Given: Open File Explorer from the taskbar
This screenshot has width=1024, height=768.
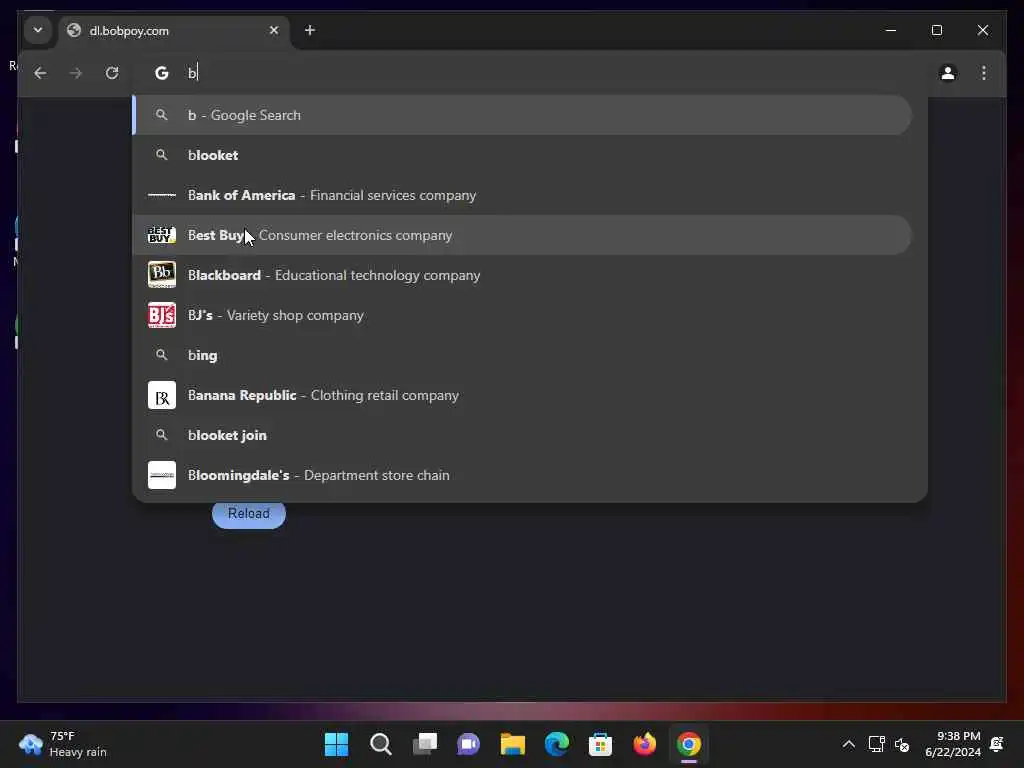Looking at the screenshot, I should pos(513,744).
